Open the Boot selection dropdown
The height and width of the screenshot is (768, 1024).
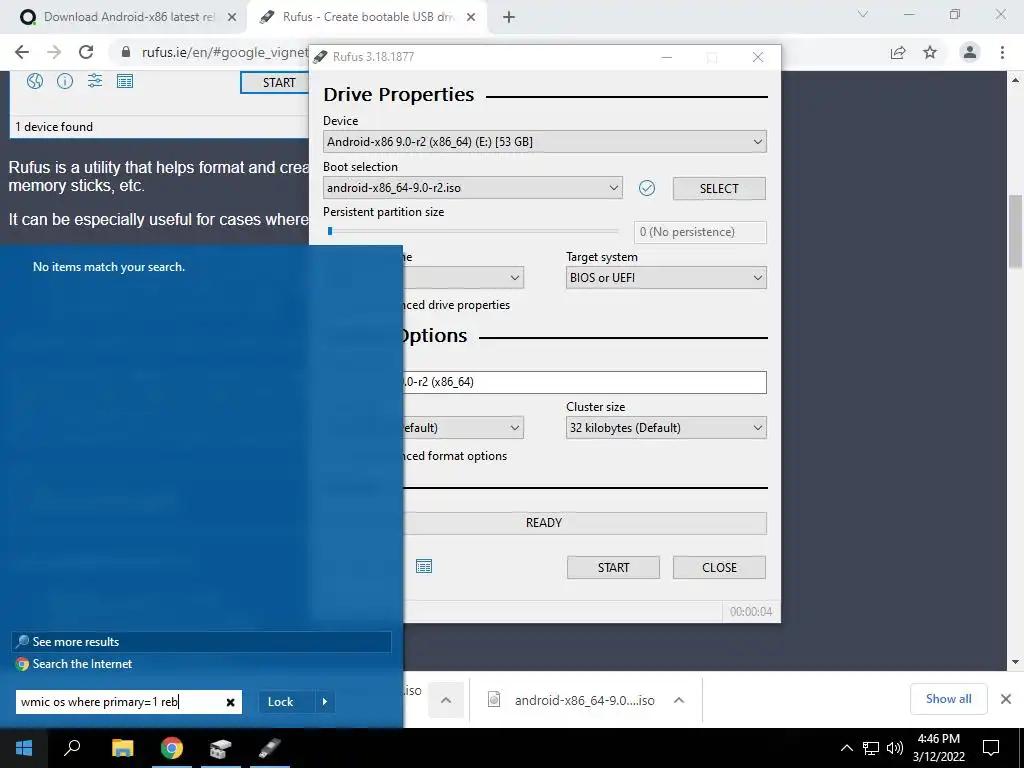pyautogui.click(x=472, y=188)
